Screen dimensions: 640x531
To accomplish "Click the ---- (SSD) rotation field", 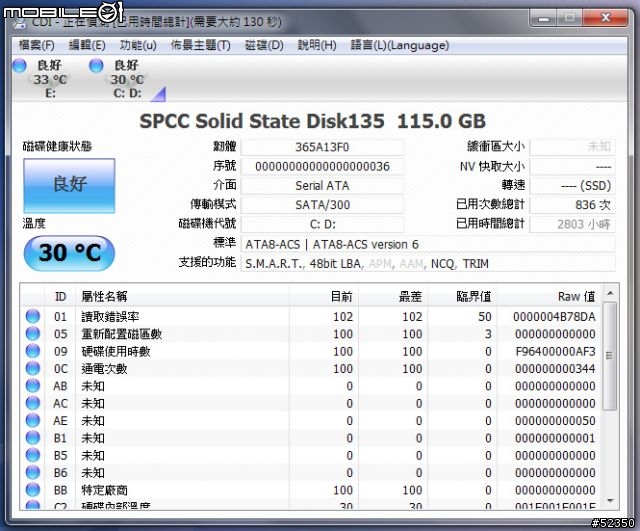I will (x=572, y=186).
